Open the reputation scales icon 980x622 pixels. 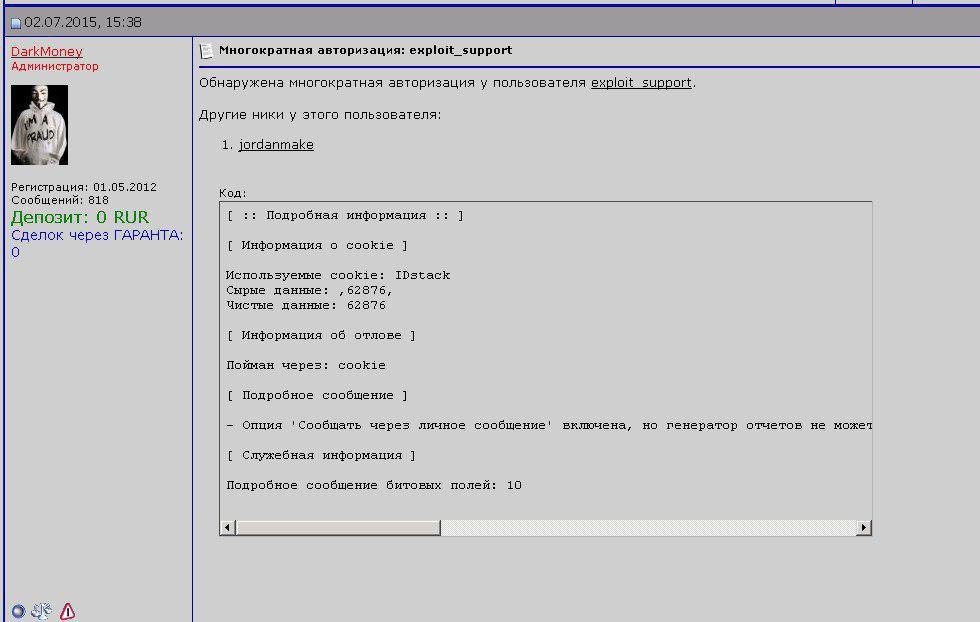click(x=42, y=611)
